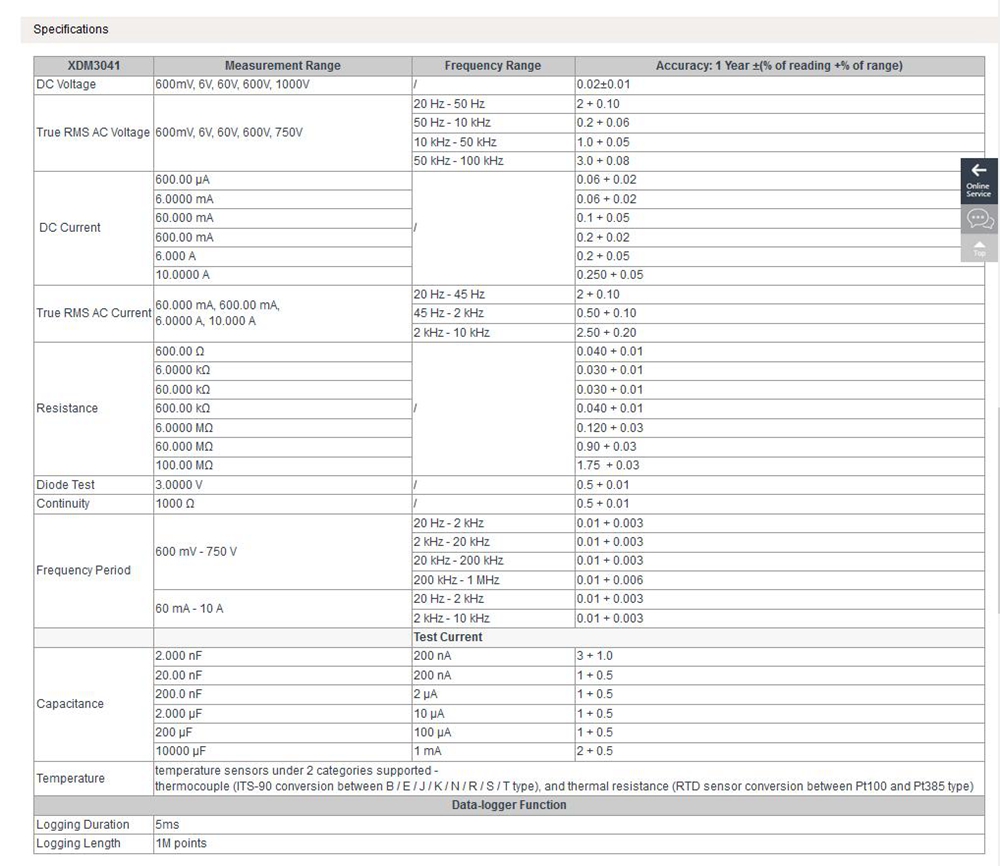
Task: Click the Accuracy 1 Year column header
Action: coord(778,66)
